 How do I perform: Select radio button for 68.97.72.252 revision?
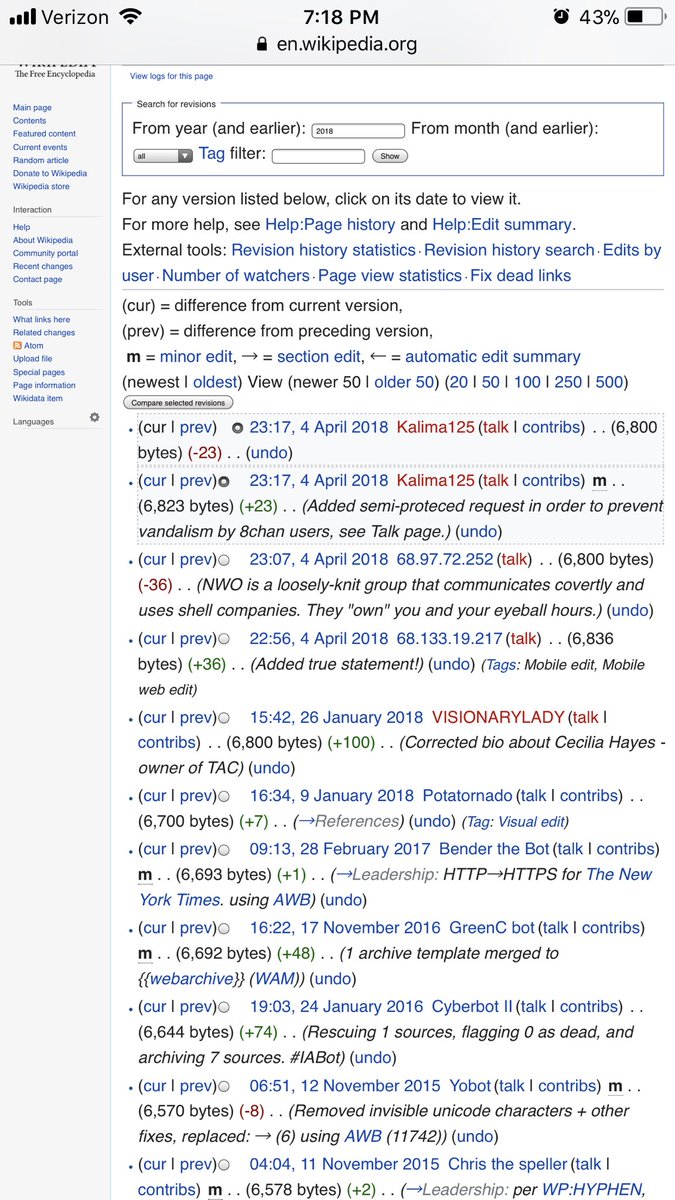pyautogui.click(x=224, y=560)
